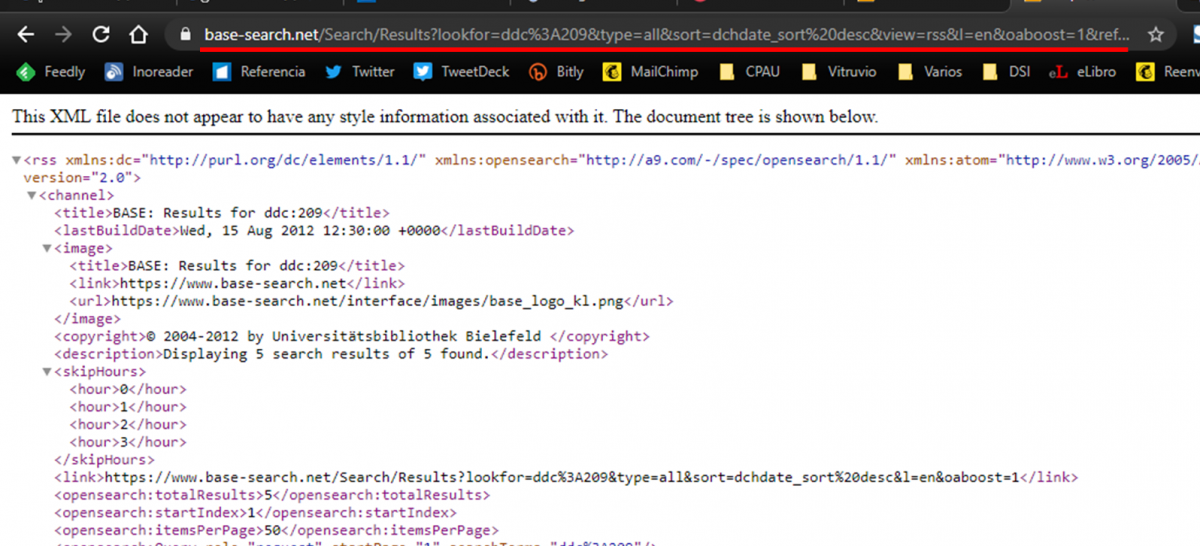Collapse the skipHours element

47,372
